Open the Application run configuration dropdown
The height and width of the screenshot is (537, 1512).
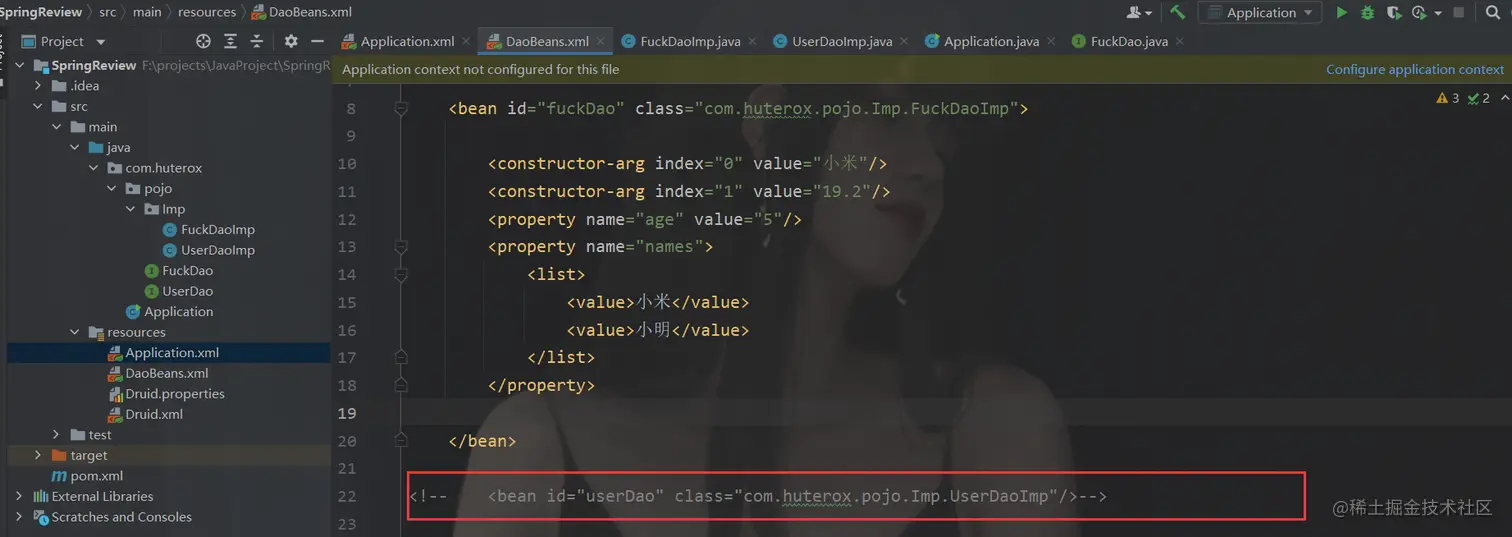pos(1260,12)
